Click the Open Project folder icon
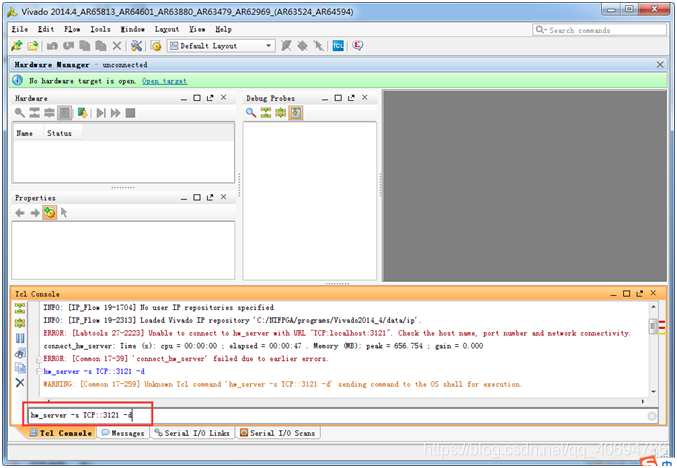 pos(32,46)
